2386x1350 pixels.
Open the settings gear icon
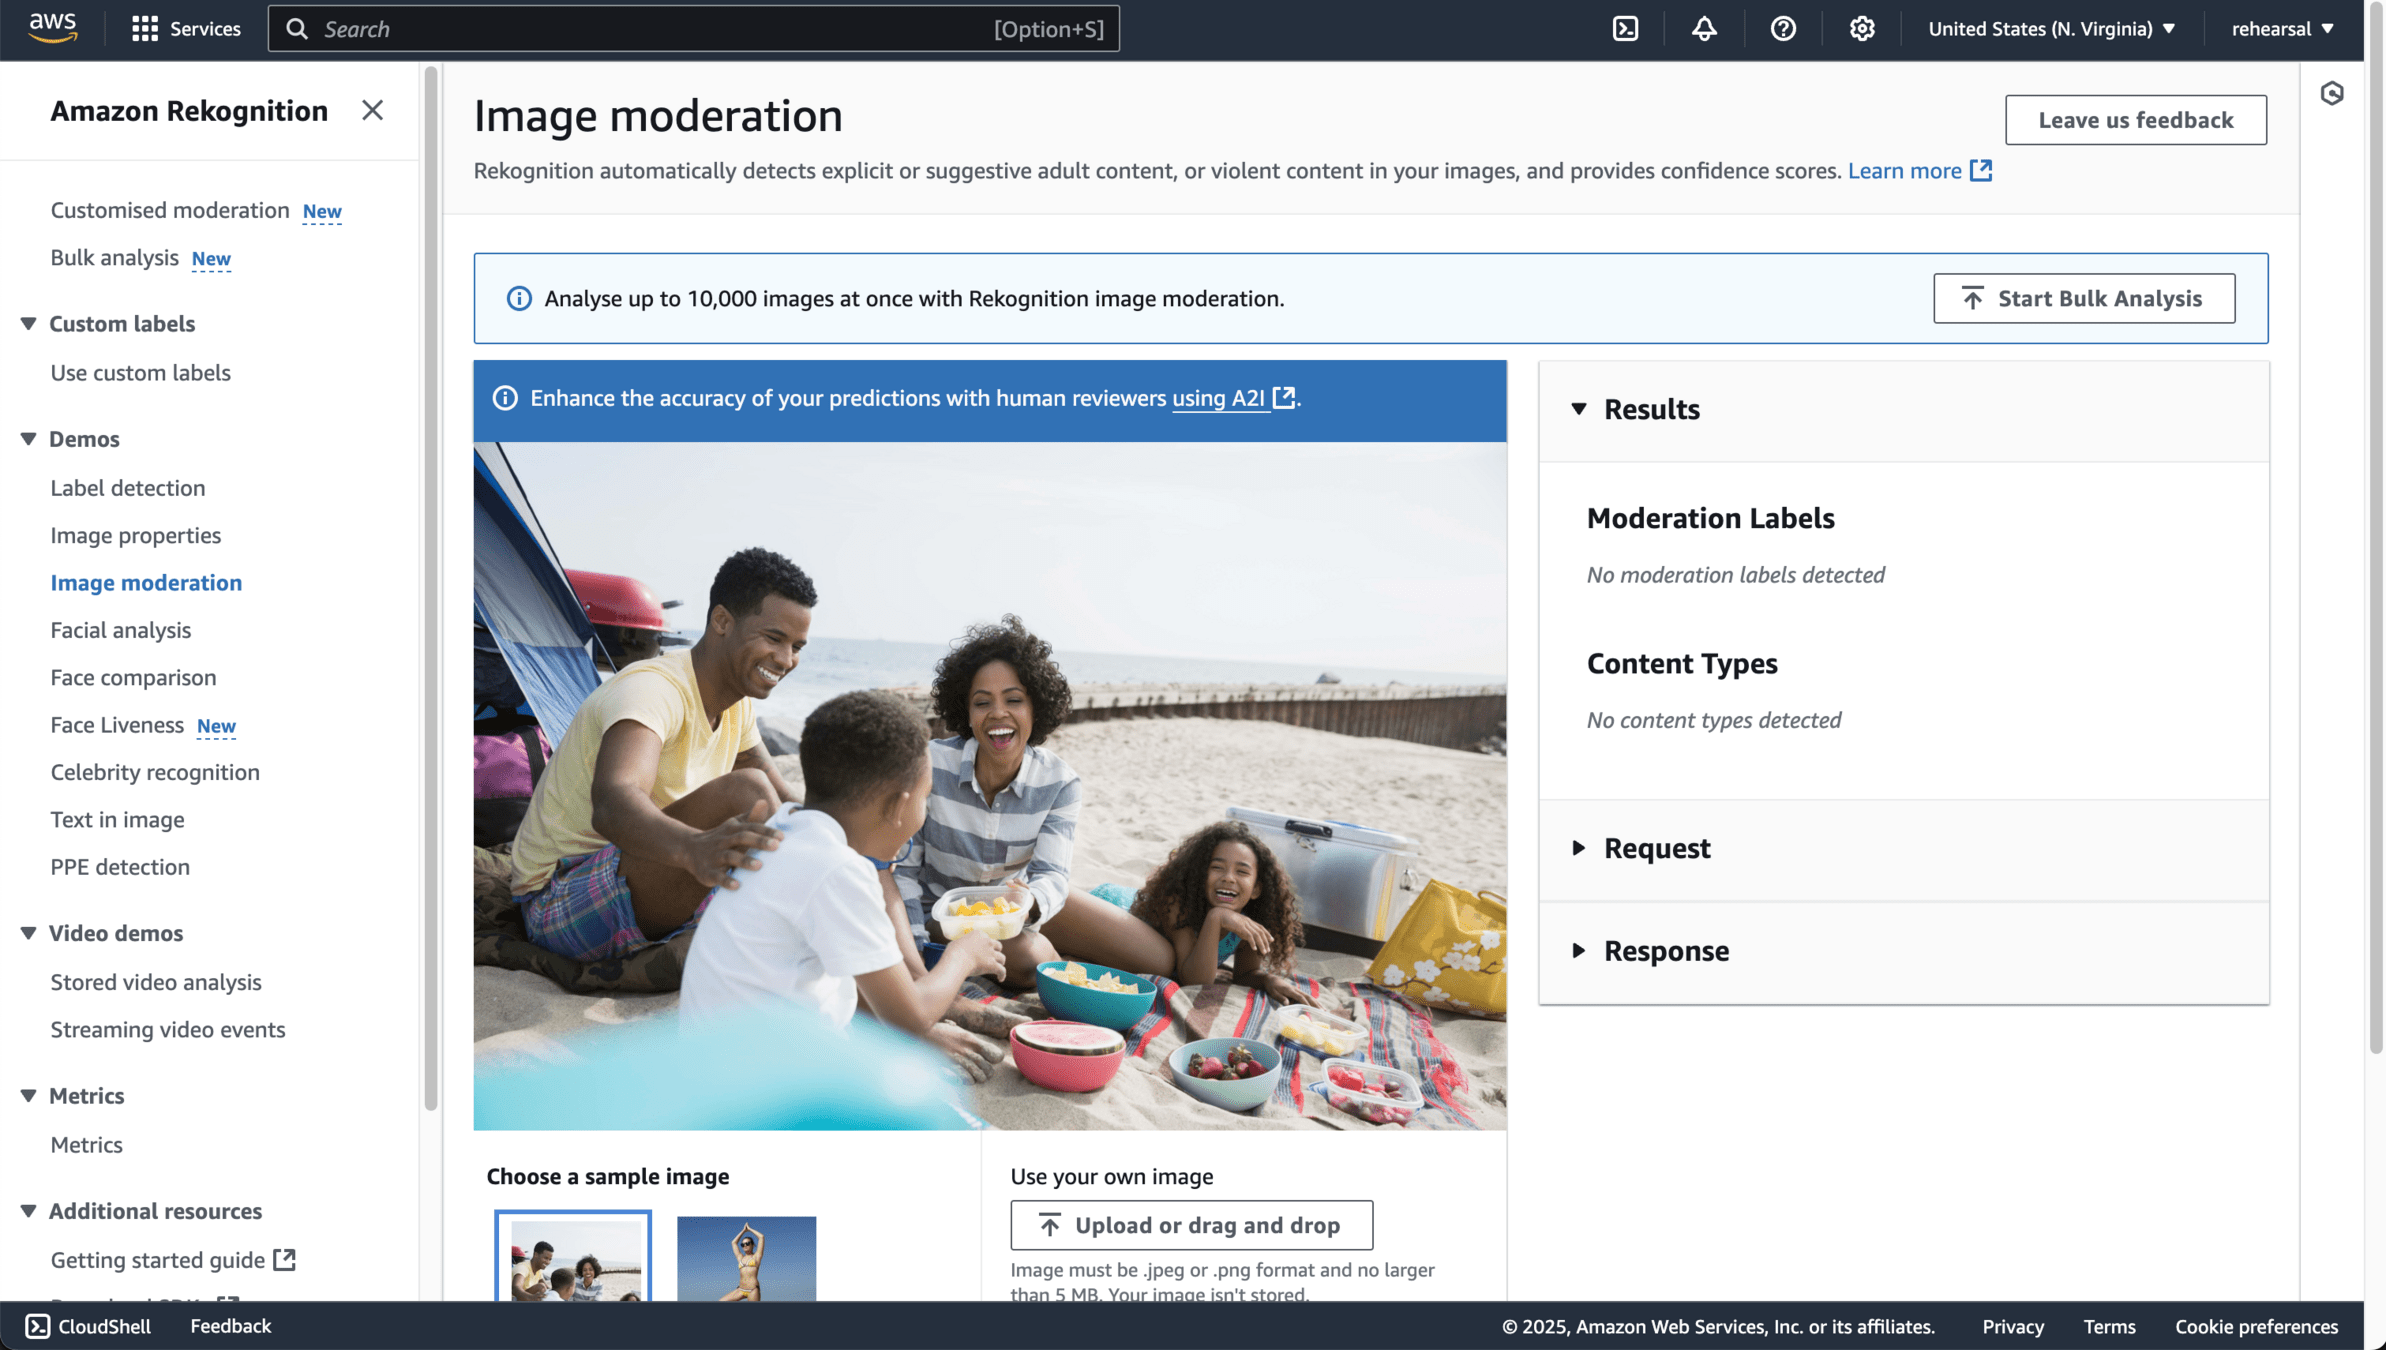1861,29
